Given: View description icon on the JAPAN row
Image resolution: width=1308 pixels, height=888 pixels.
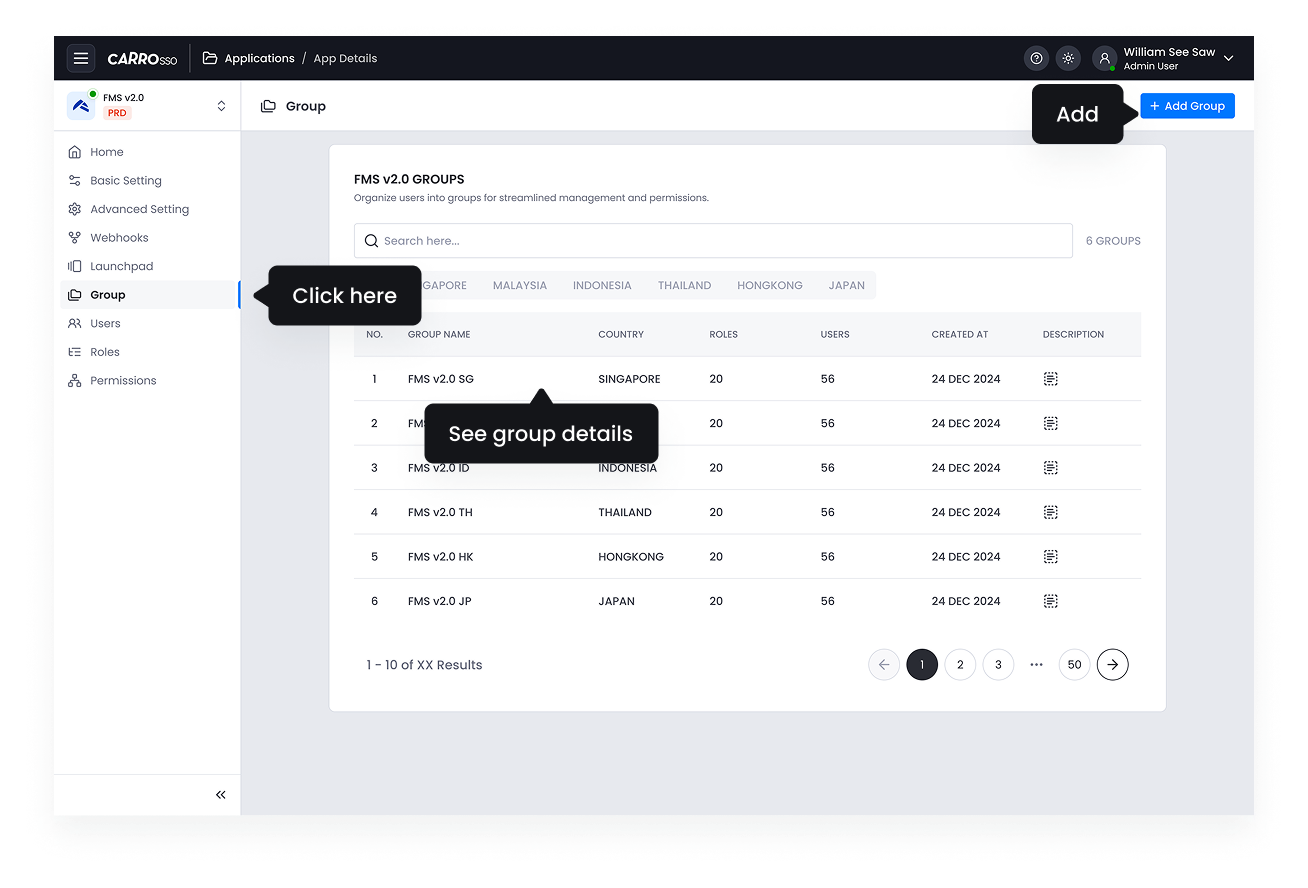Looking at the screenshot, I should click(1050, 600).
